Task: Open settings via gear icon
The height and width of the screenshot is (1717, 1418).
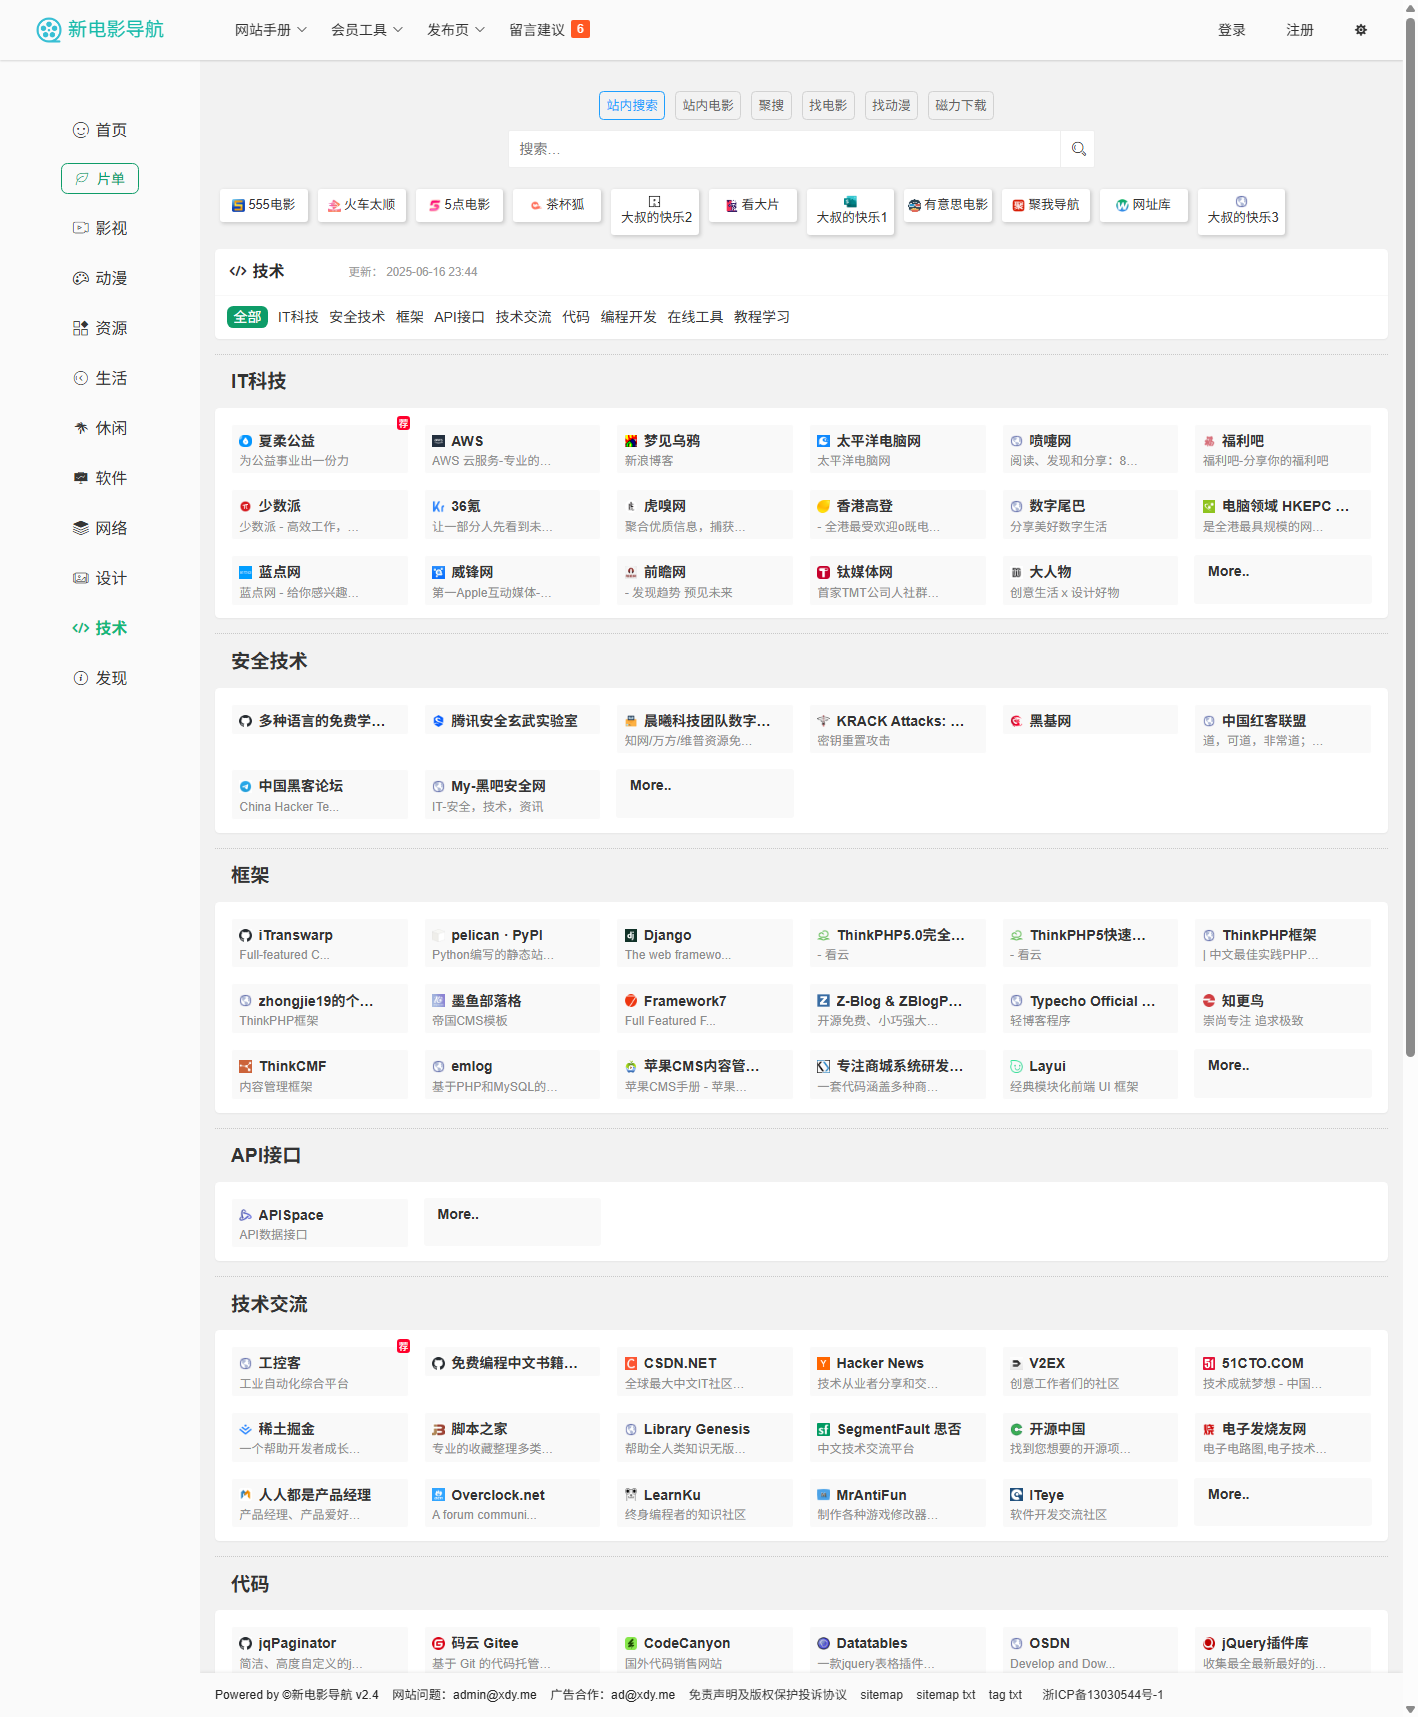Action: coord(1360,30)
